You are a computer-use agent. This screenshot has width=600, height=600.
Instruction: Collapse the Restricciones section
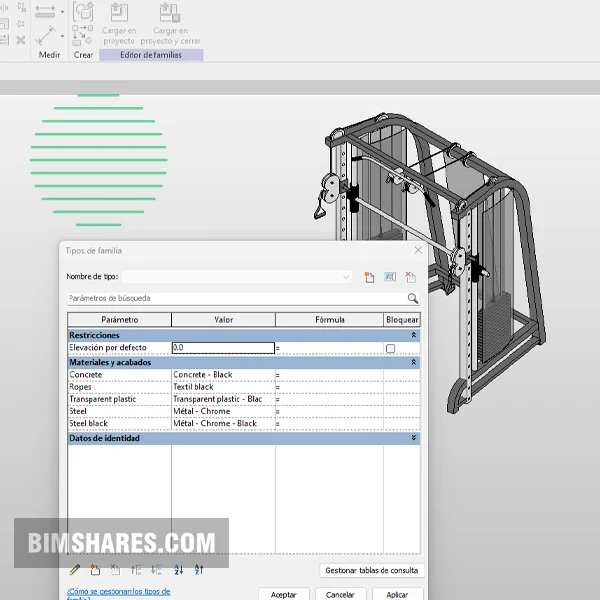[414, 335]
